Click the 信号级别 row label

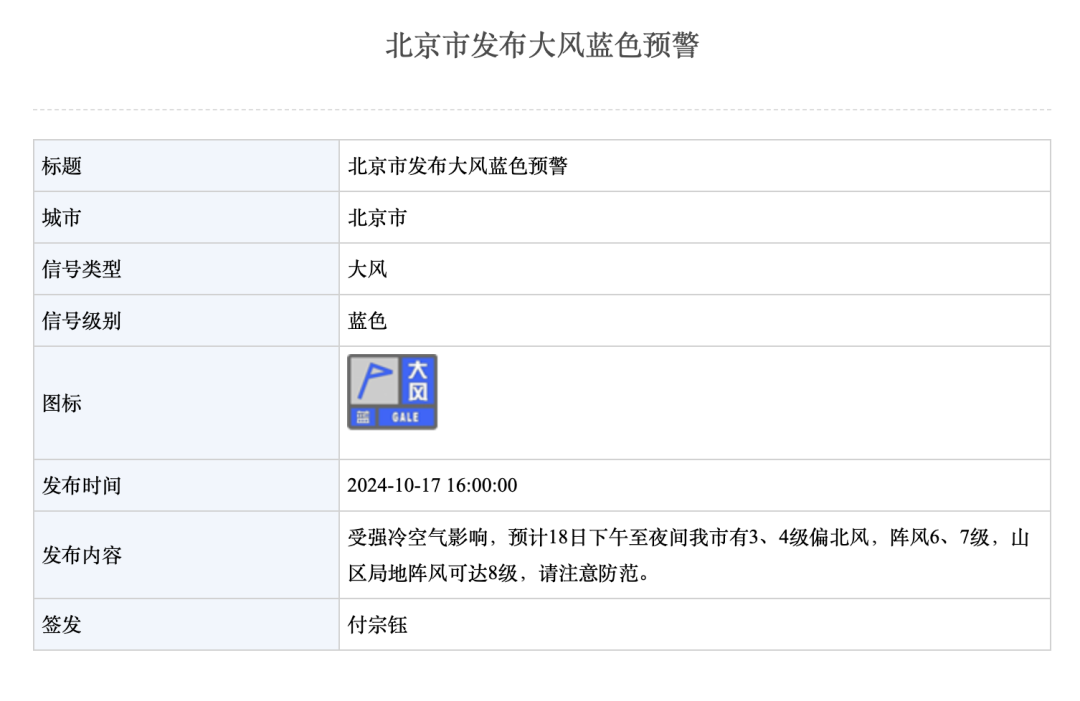[x=82, y=322]
